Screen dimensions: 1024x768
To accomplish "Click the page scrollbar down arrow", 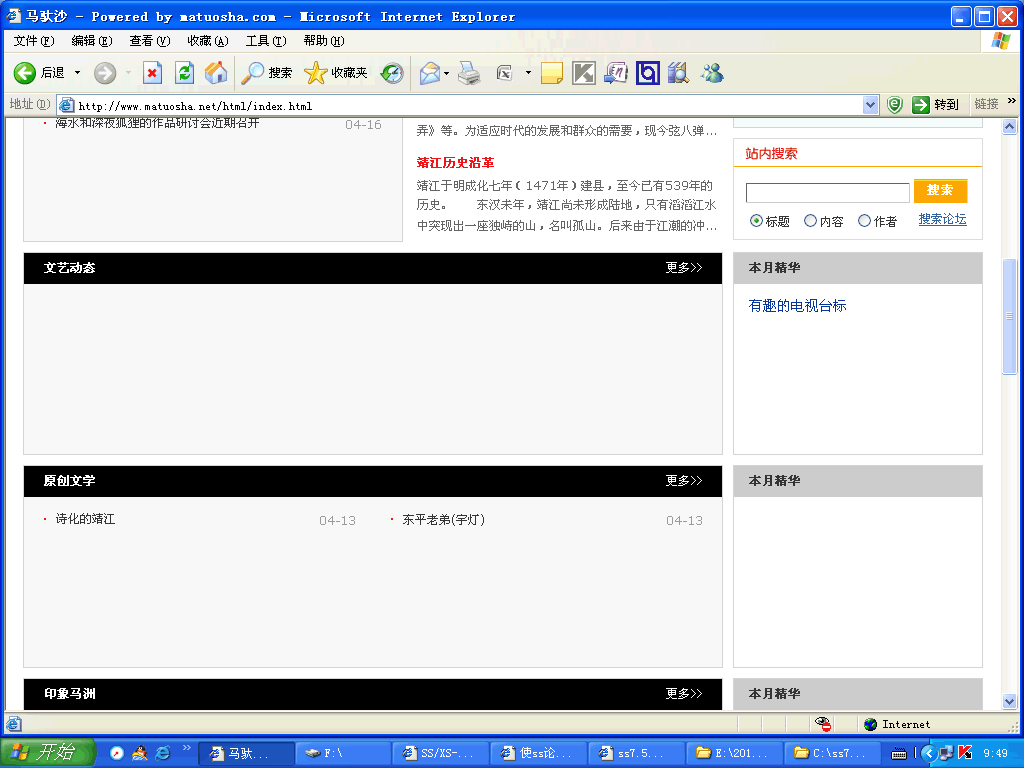I will click(x=1010, y=702).
